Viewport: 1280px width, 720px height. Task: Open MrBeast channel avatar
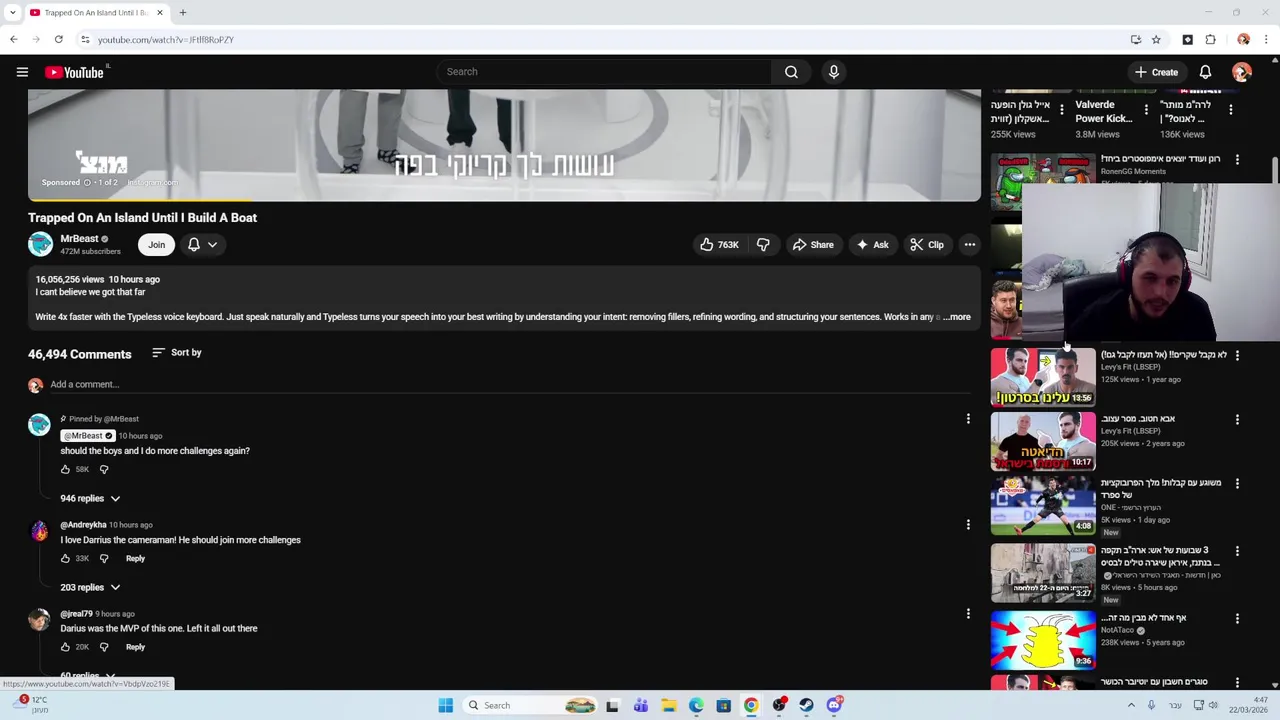point(40,244)
